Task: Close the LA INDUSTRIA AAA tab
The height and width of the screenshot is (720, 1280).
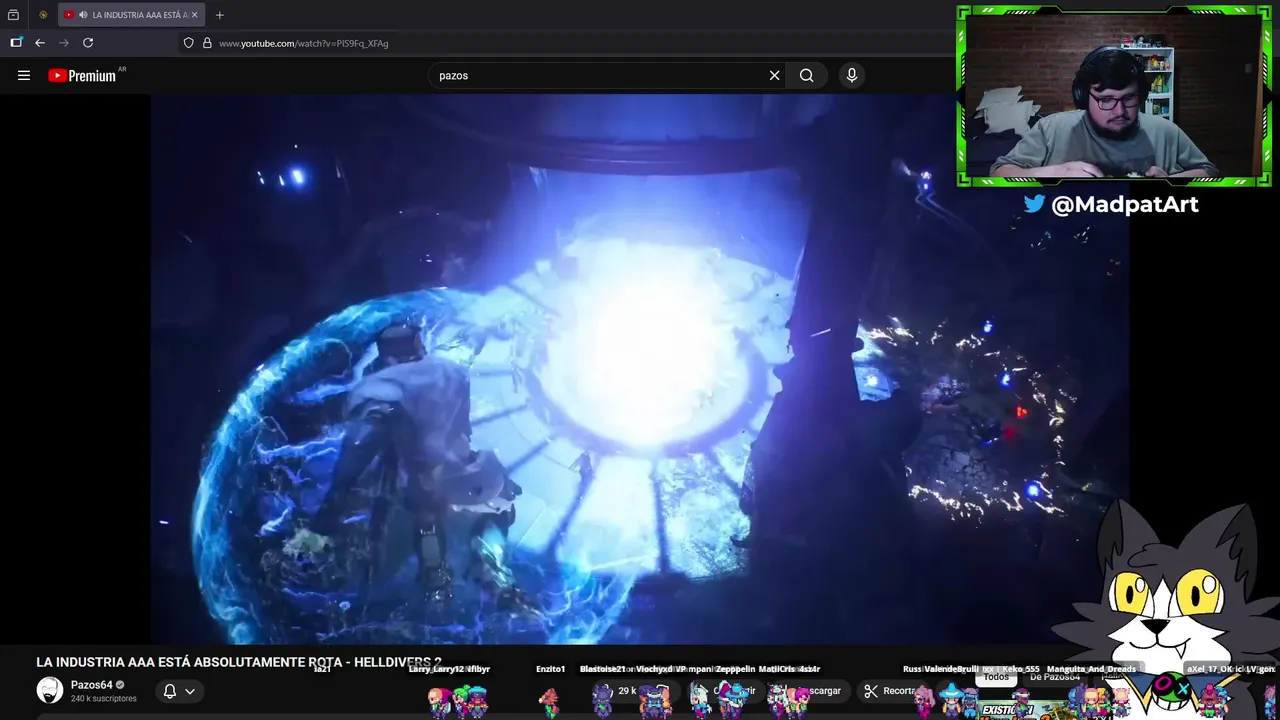Action: point(194,15)
